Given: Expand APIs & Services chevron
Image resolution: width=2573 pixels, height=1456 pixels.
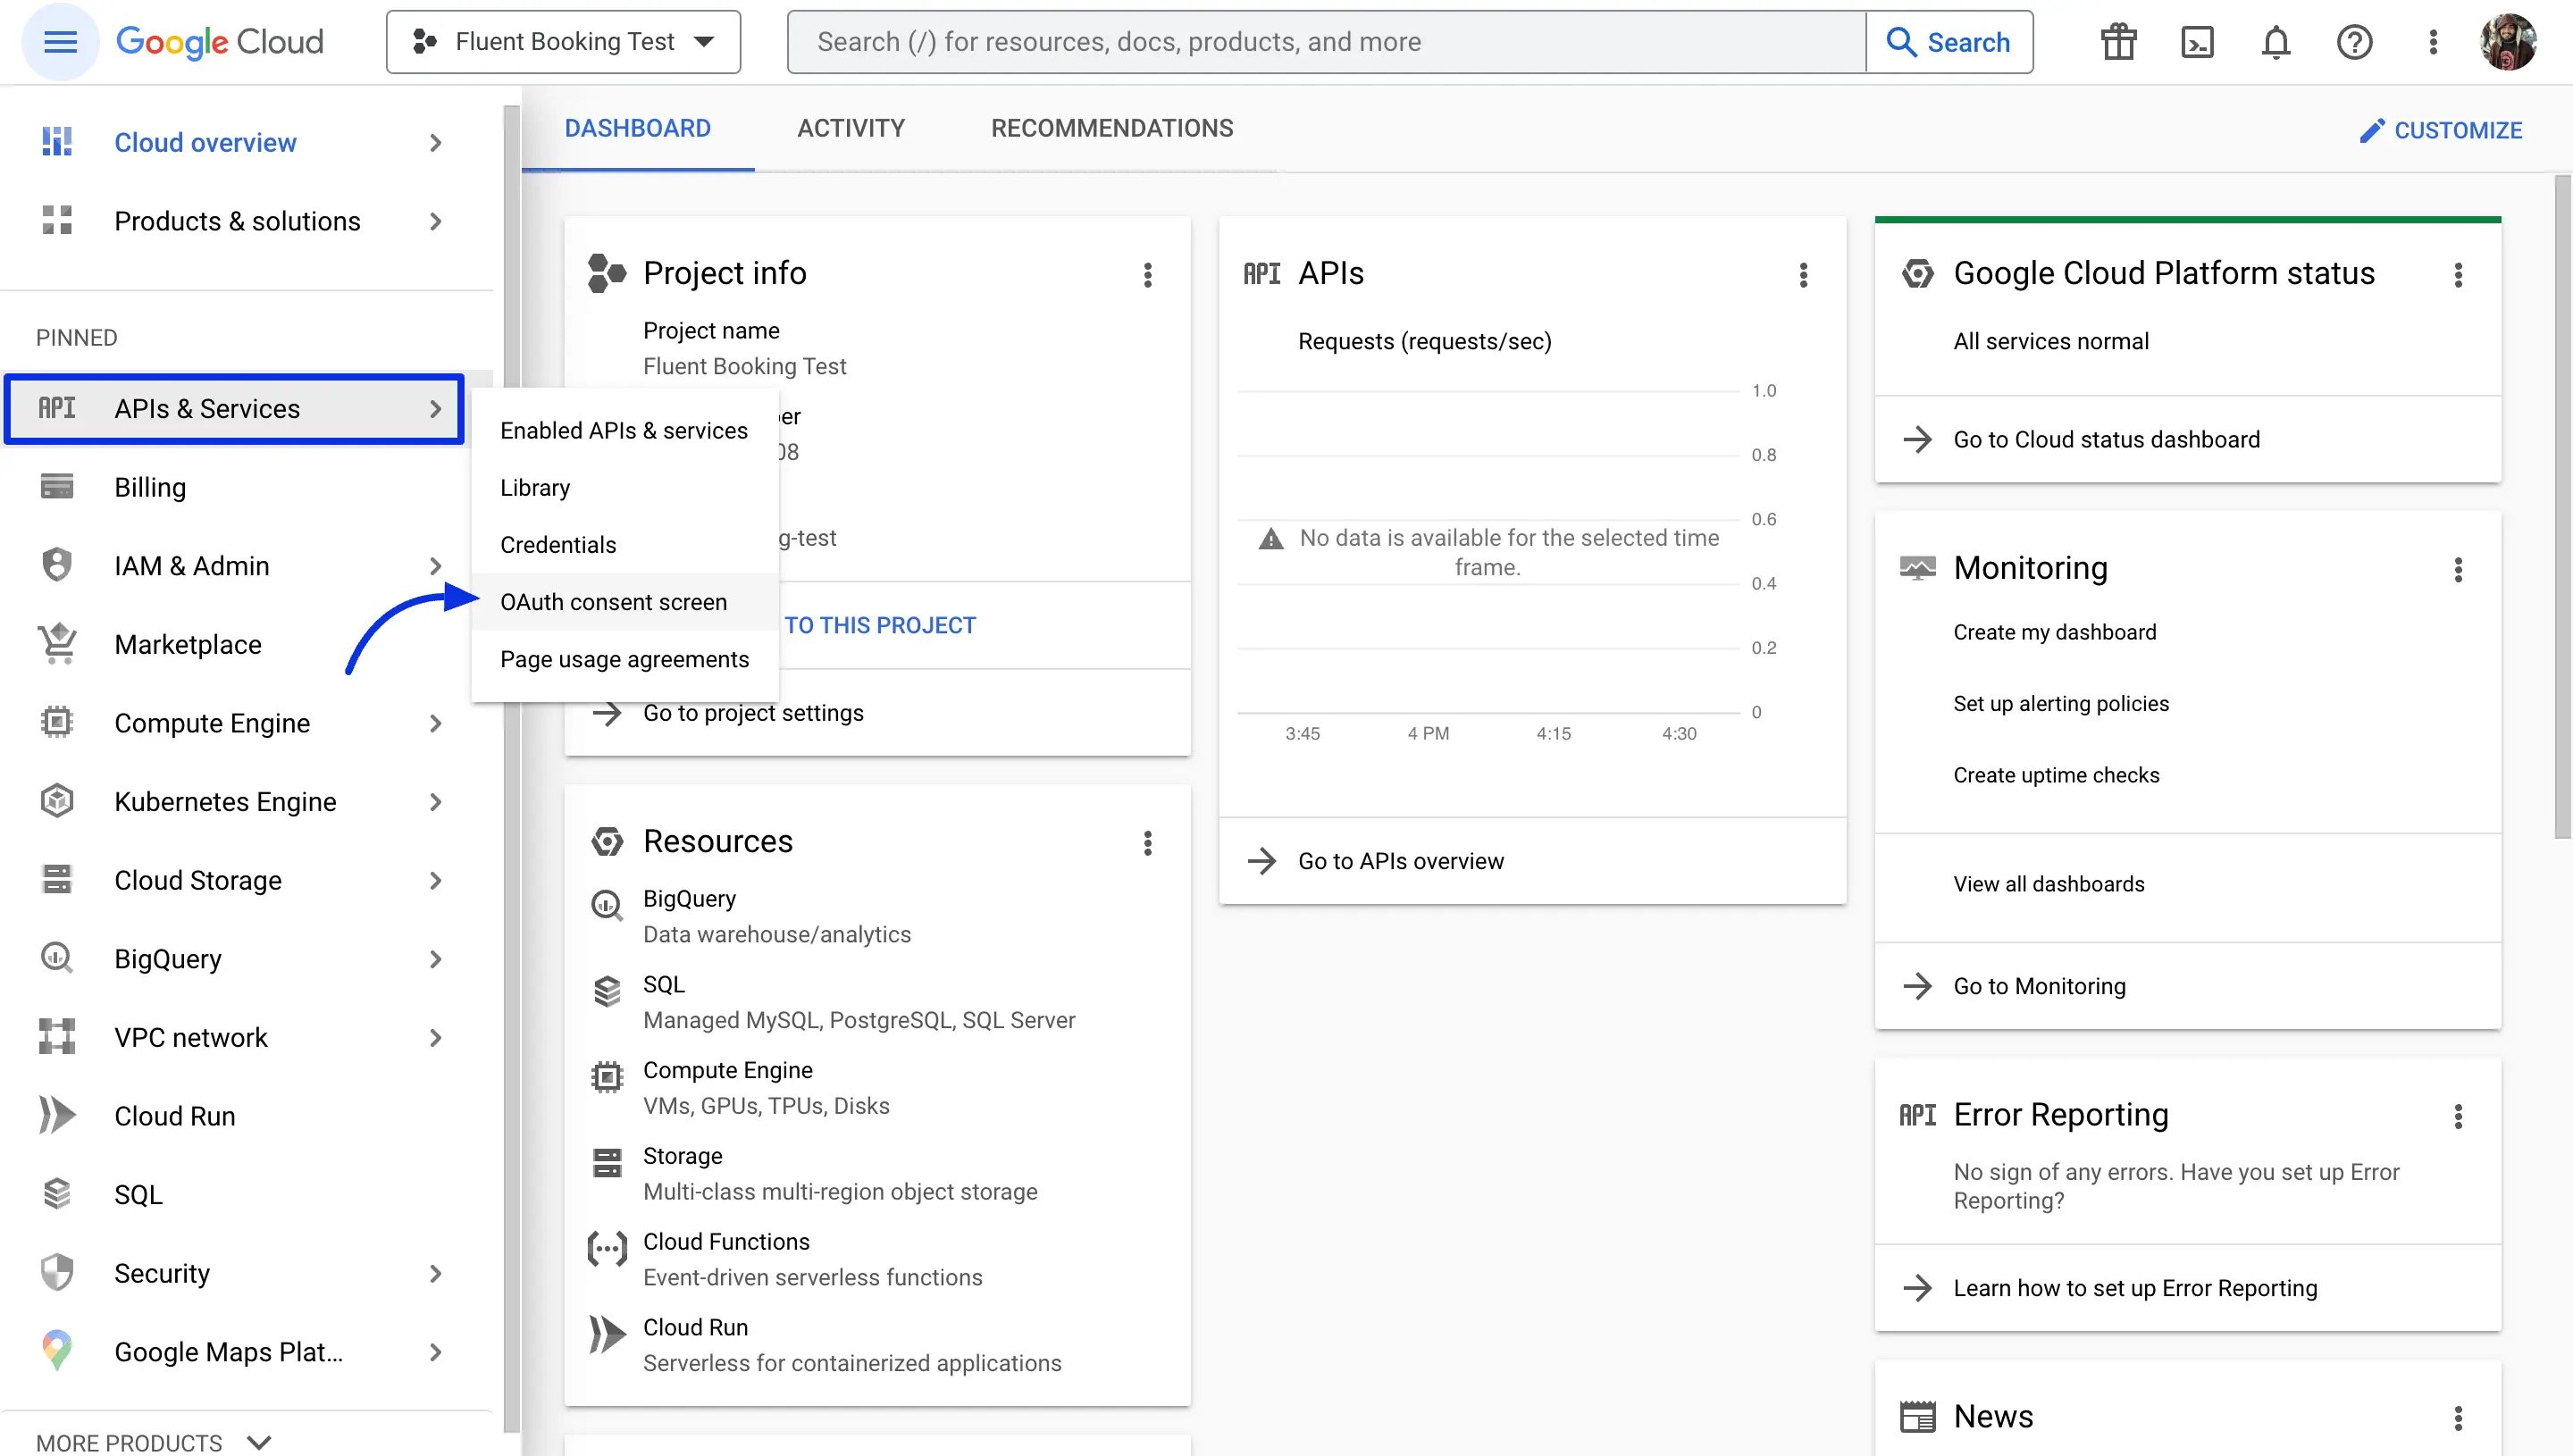Looking at the screenshot, I should point(435,408).
